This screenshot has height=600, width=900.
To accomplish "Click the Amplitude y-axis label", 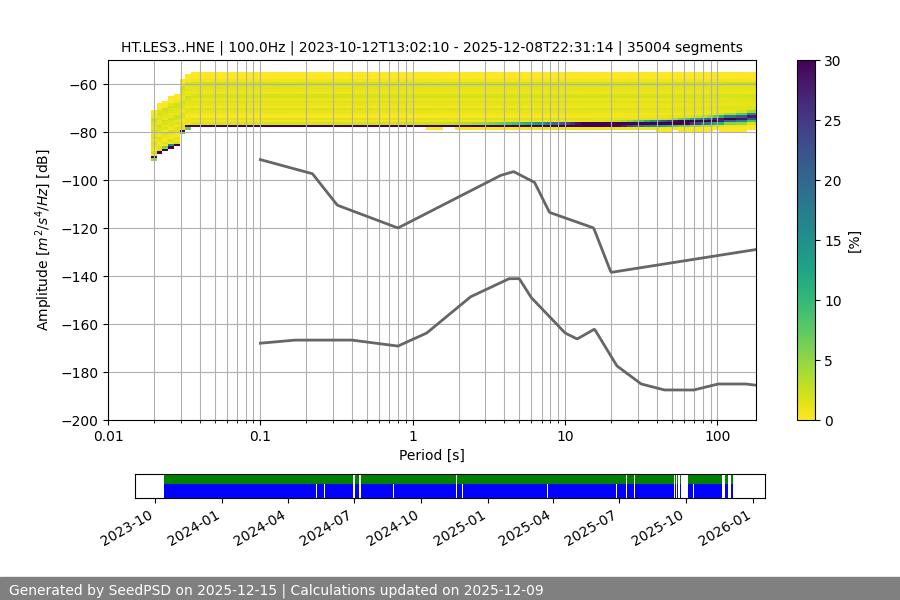I will (x=43, y=240).
